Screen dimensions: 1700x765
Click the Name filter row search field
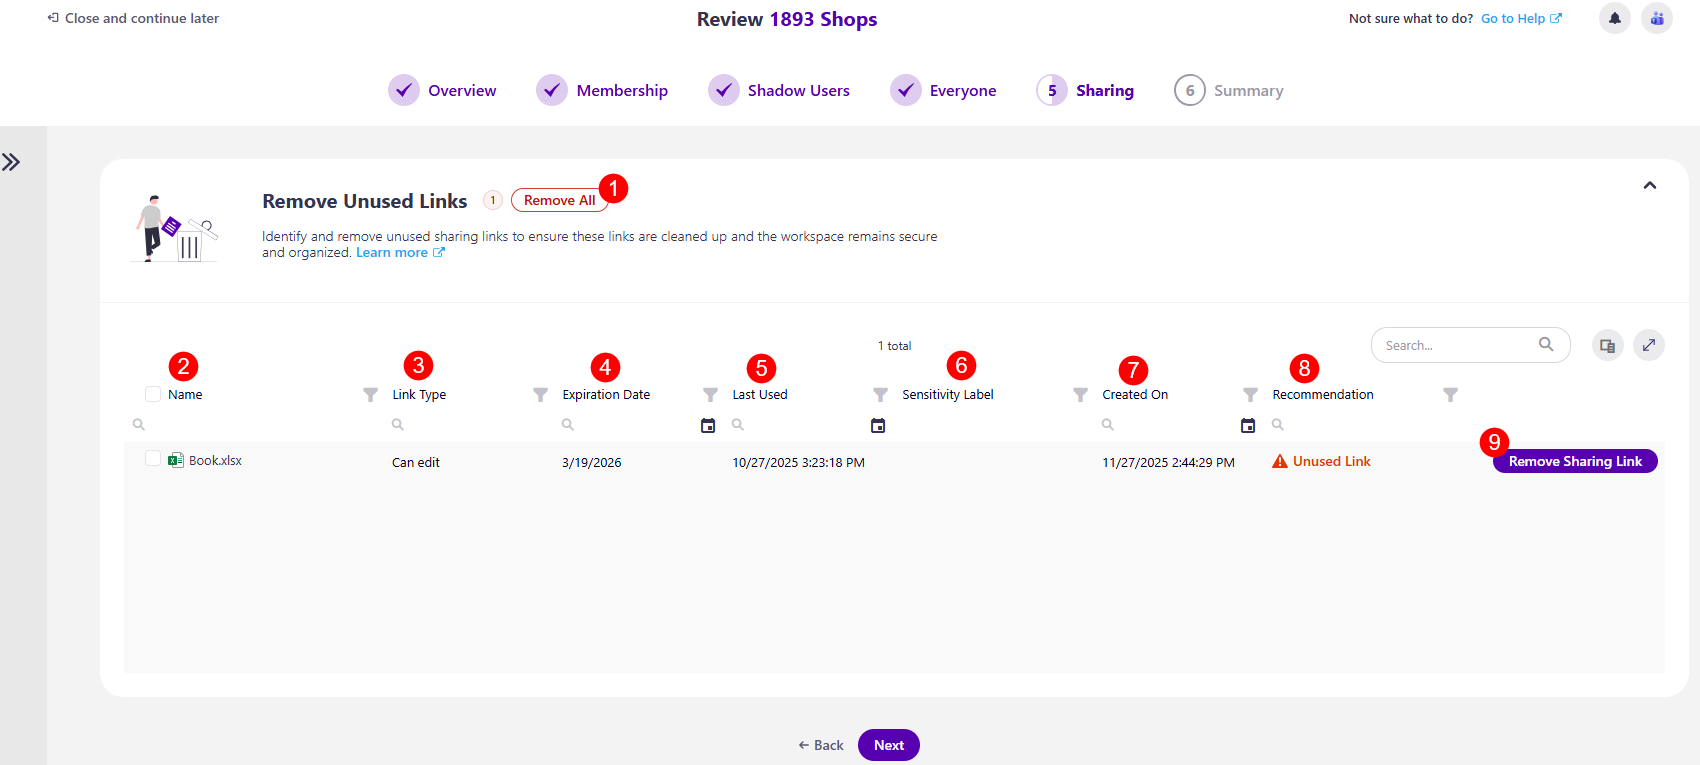[x=253, y=425]
